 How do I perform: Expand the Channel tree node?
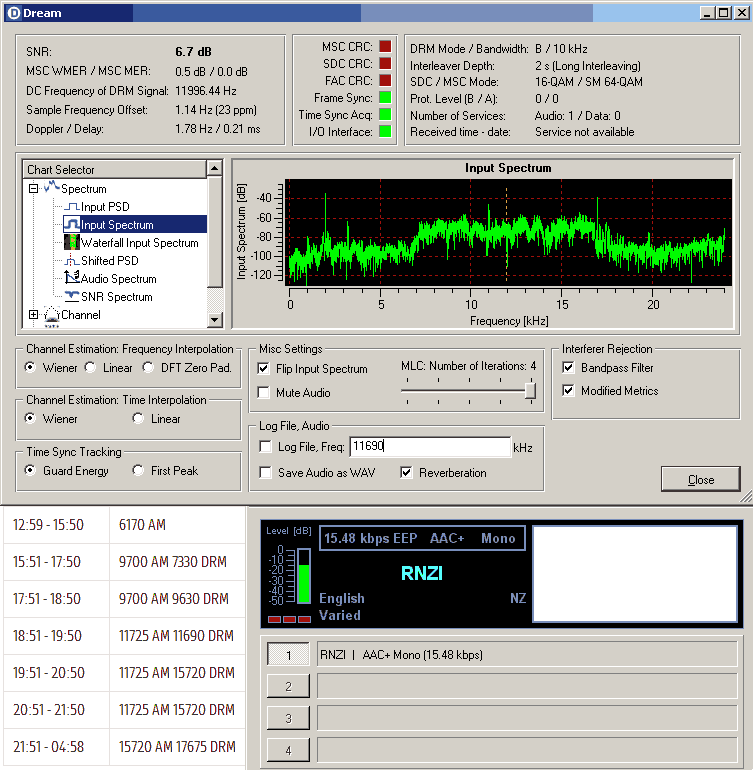[x=33, y=315]
